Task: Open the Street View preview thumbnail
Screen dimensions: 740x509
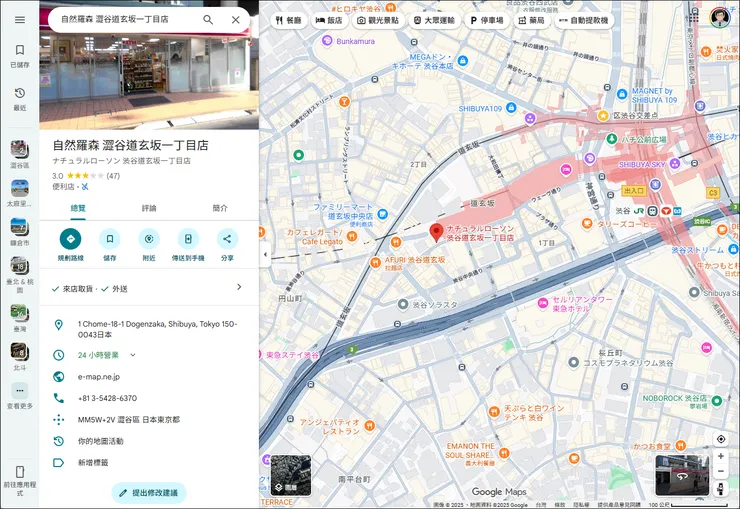Action: [682, 476]
